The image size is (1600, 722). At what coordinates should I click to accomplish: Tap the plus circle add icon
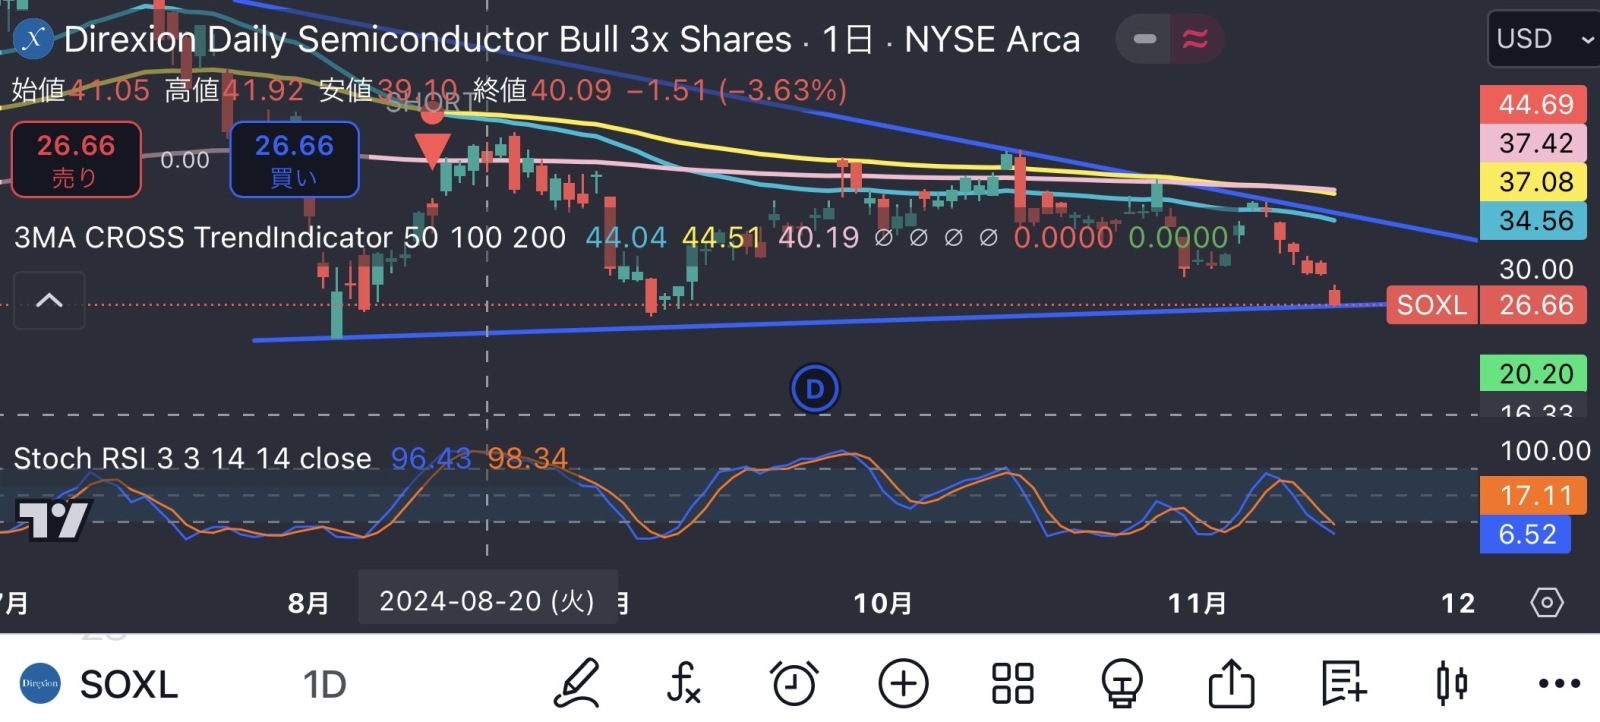903,684
